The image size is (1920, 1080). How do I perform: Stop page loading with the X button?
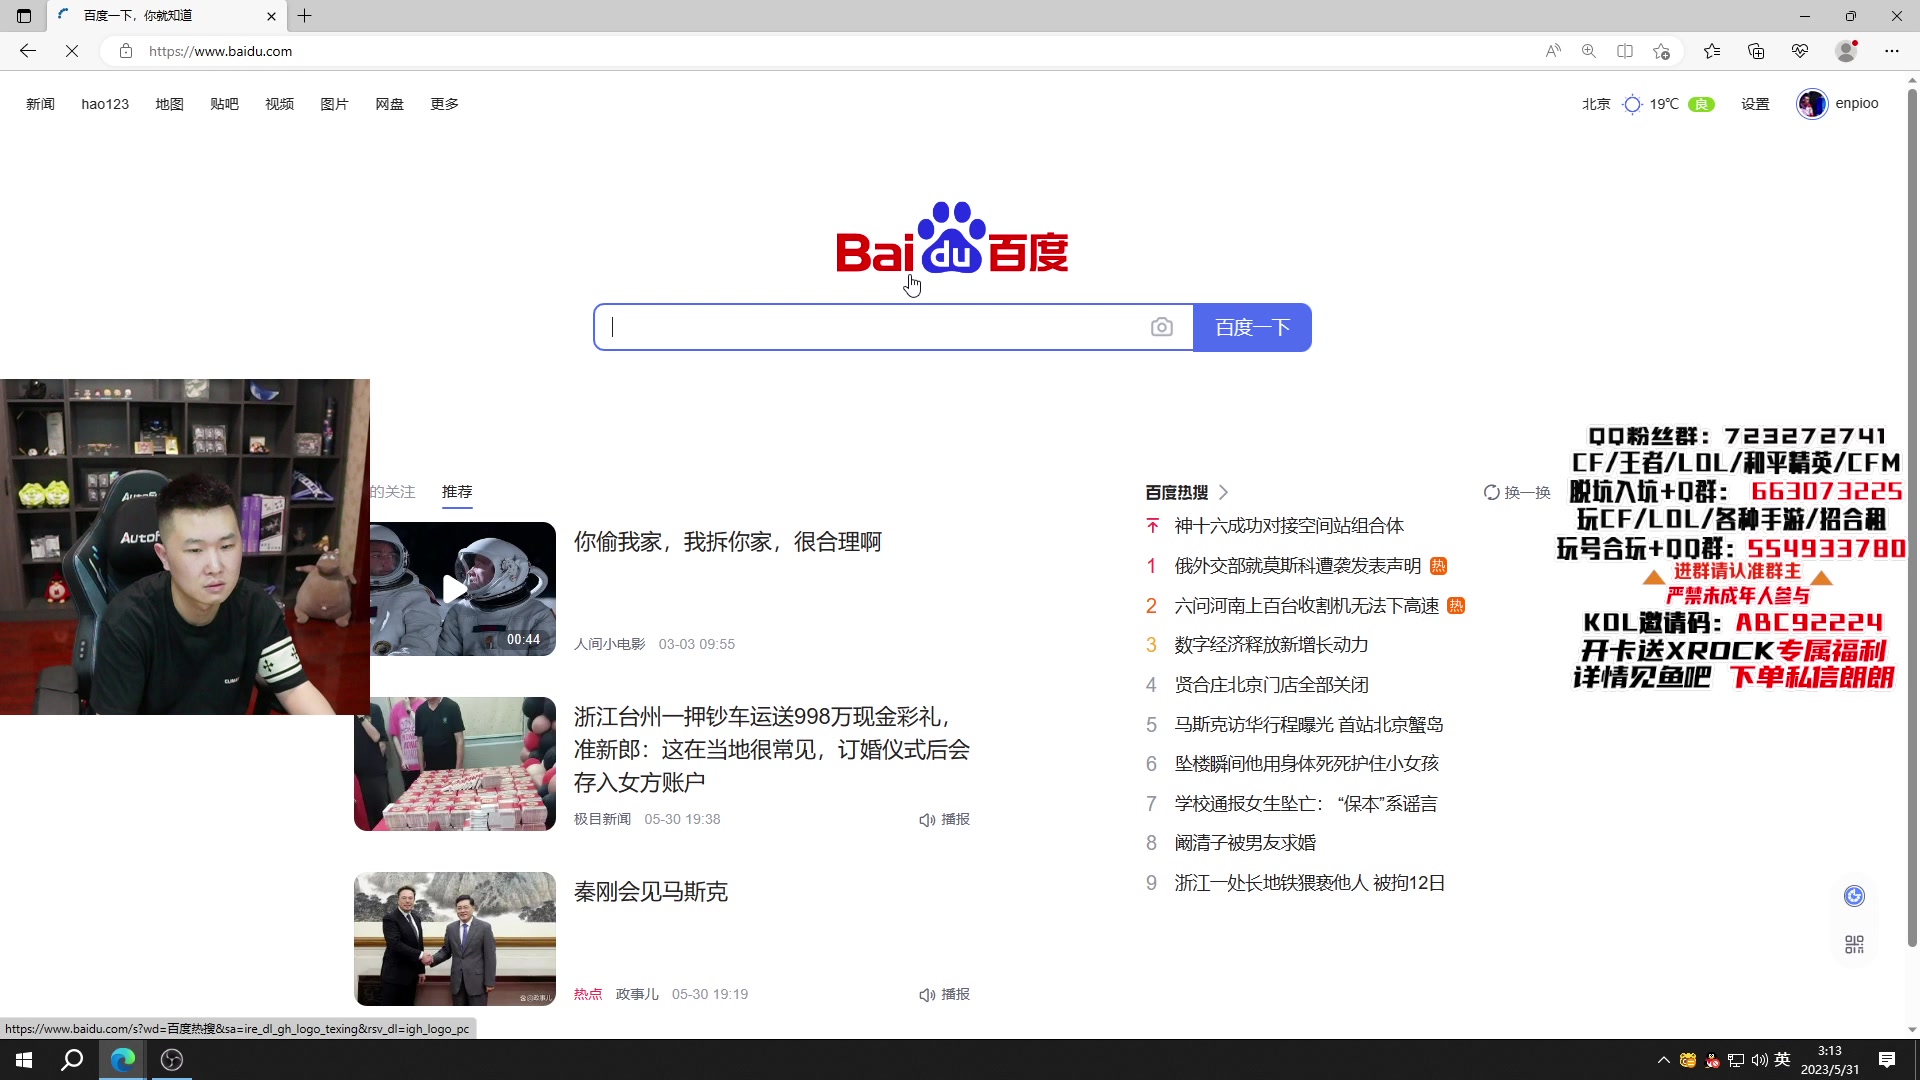[72, 51]
